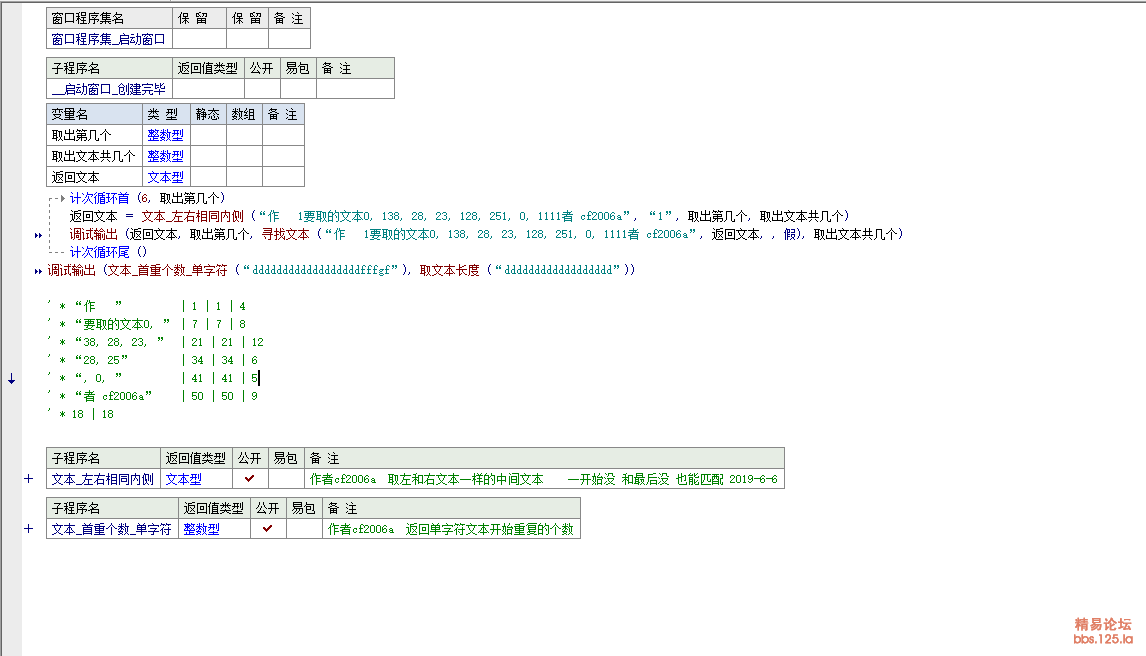Select the 窗口程序集_启动窗口 name cell
The height and width of the screenshot is (656, 1146).
pyautogui.click(x=108, y=39)
